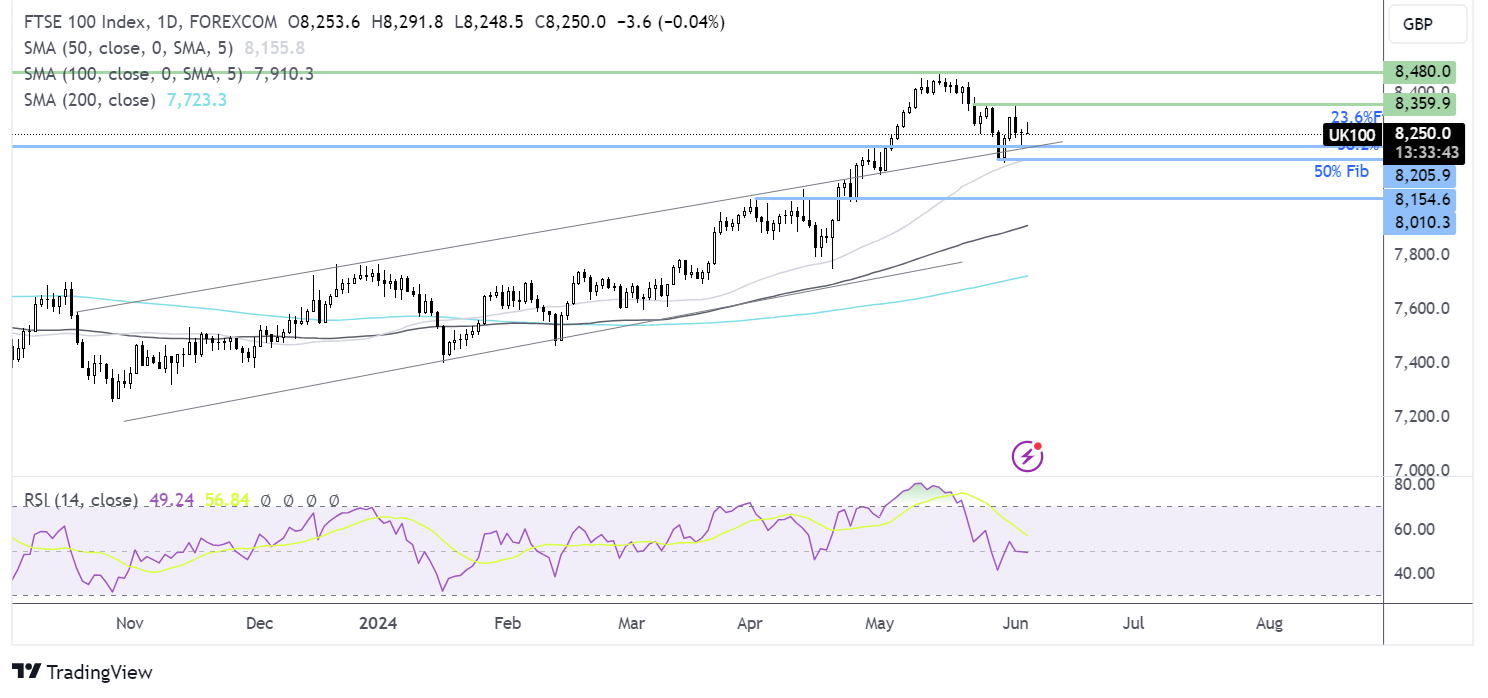Click the SMA 200 value 7,723.3
The image size is (1488, 698).
(x=197, y=100)
